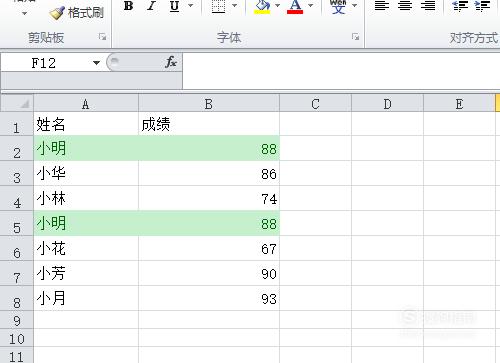
Task: Apply red font color
Action: [x=295, y=6]
